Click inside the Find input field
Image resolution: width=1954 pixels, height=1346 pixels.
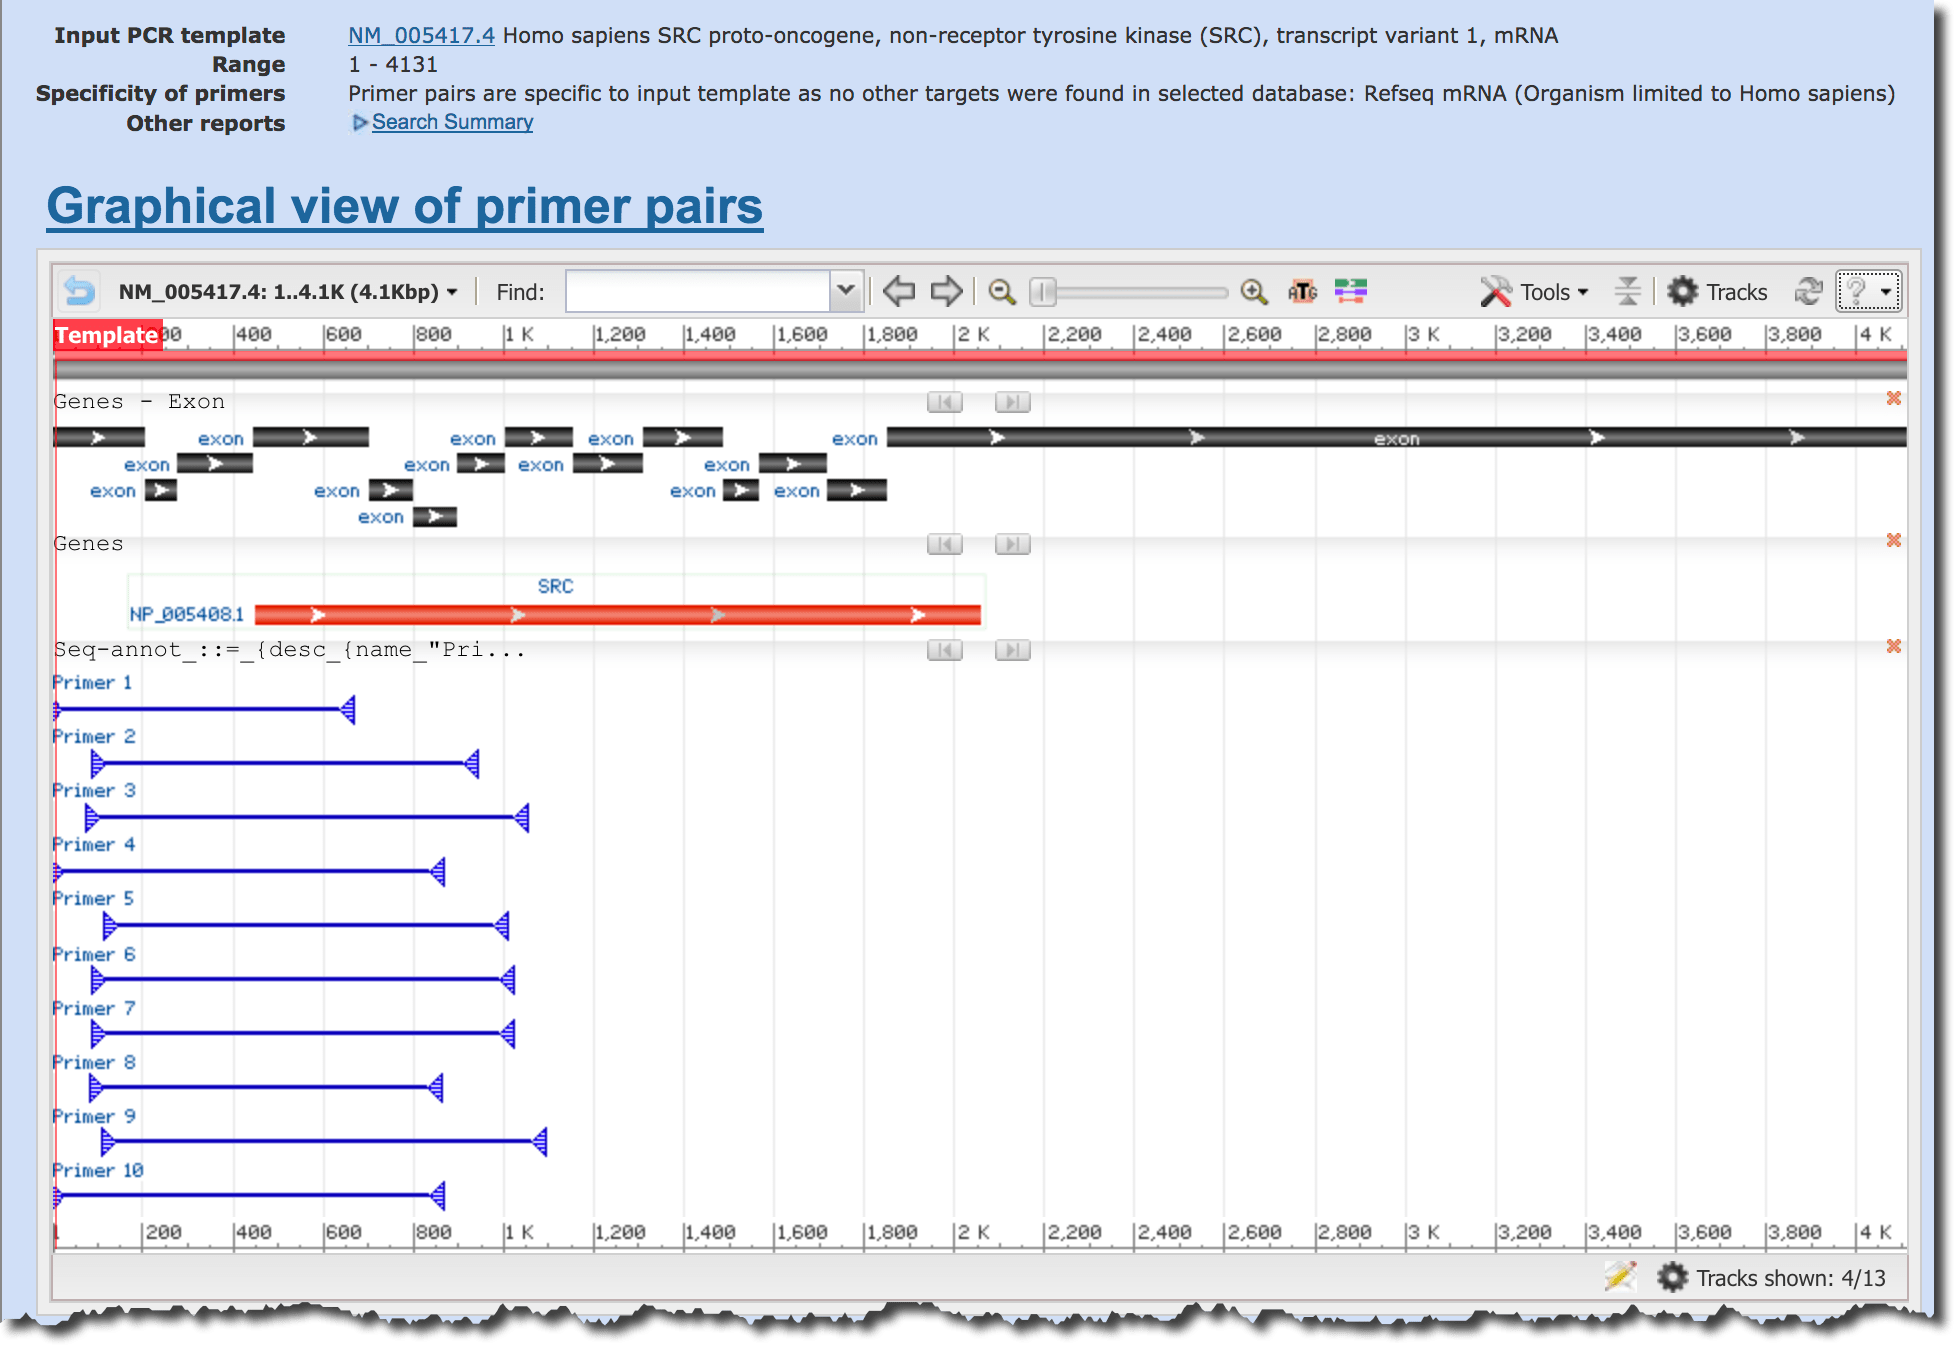(x=698, y=292)
